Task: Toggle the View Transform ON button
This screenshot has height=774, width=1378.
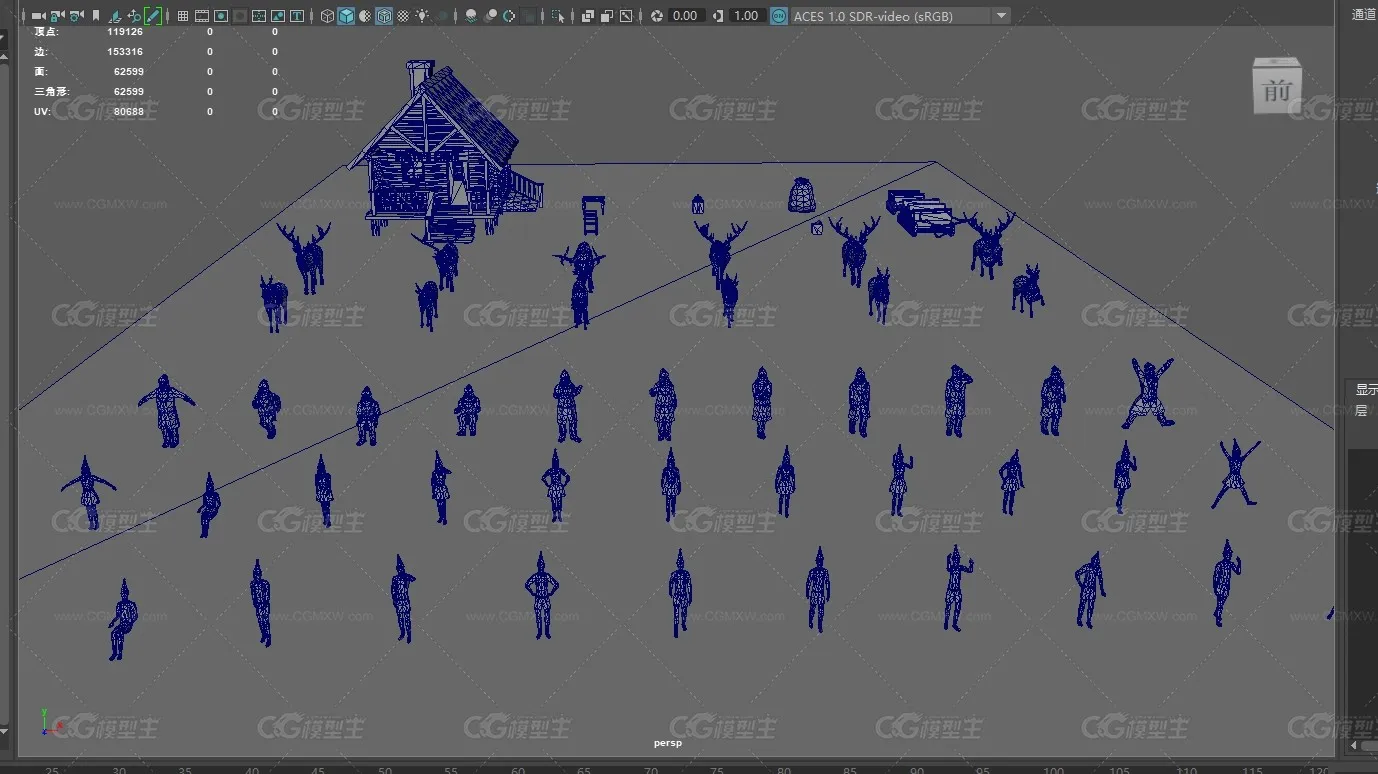Action: click(x=779, y=16)
